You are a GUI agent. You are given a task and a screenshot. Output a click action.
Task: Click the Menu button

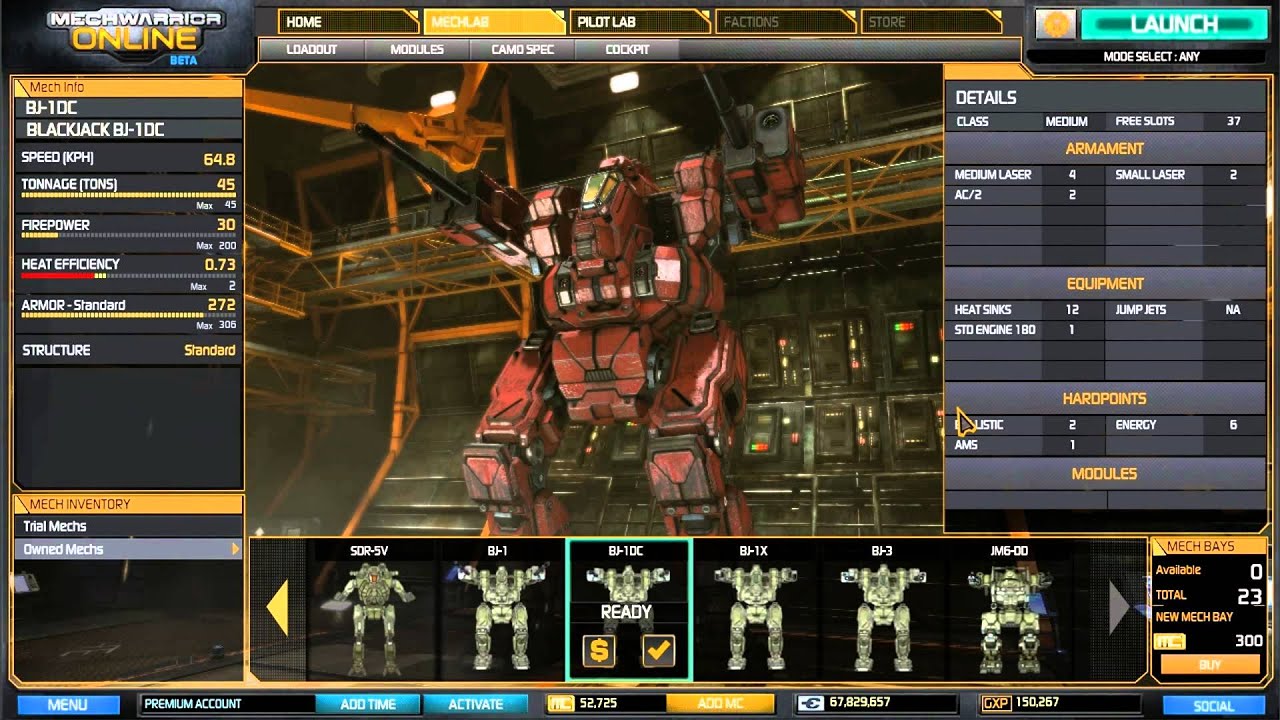coord(68,705)
